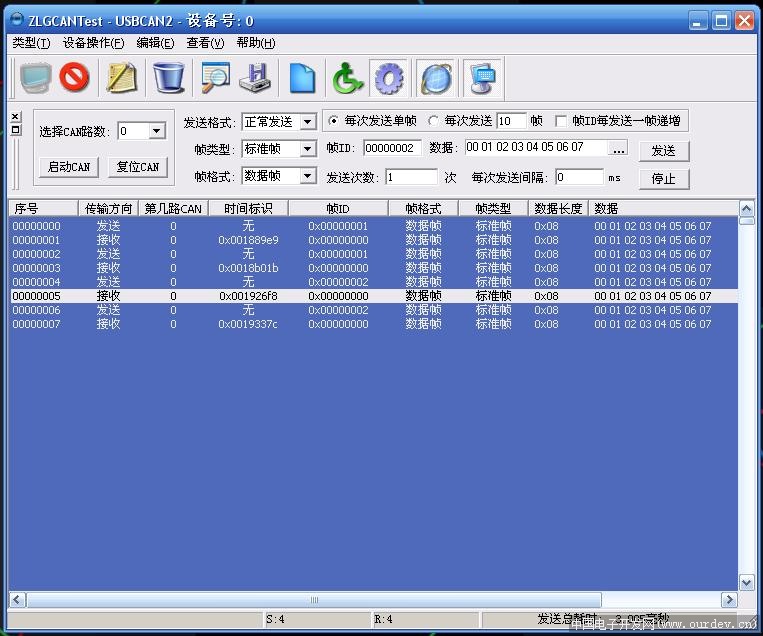Viewport: 763px width, 636px height.
Task: Click the 启动CAN button
Action: (x=69, y=167)
